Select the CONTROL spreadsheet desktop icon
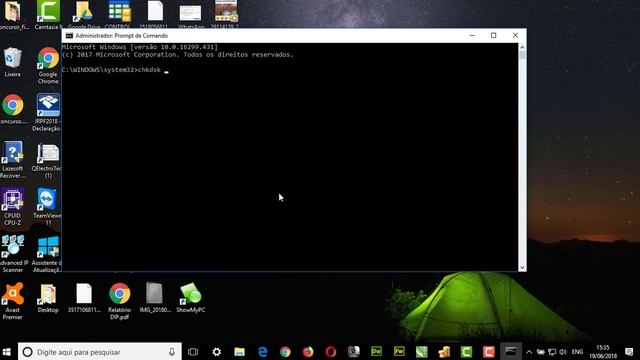The height and width of the screenshot is (360, 640). point(119,15)
